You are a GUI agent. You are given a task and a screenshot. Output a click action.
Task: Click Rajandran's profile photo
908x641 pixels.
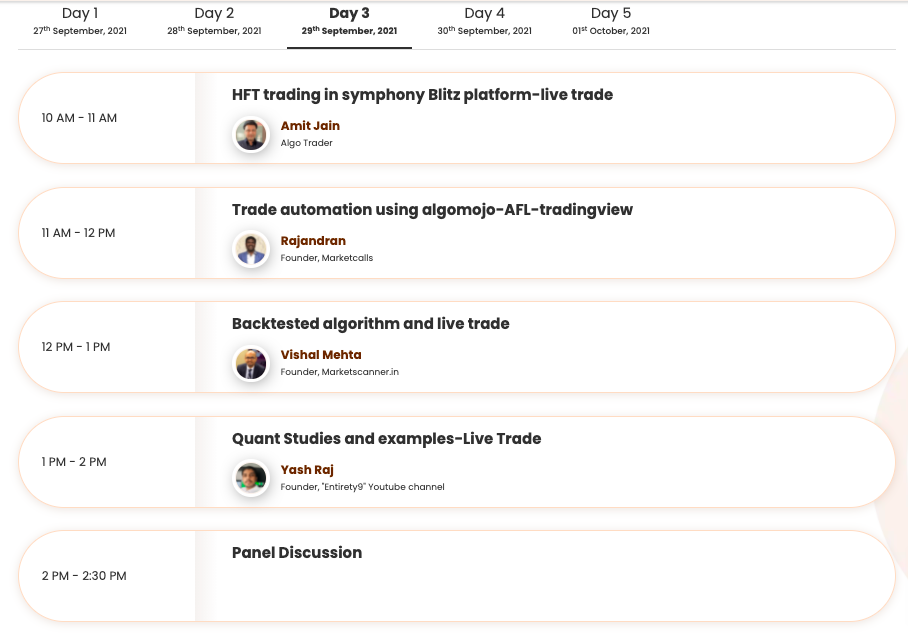[x=250, y=249]
